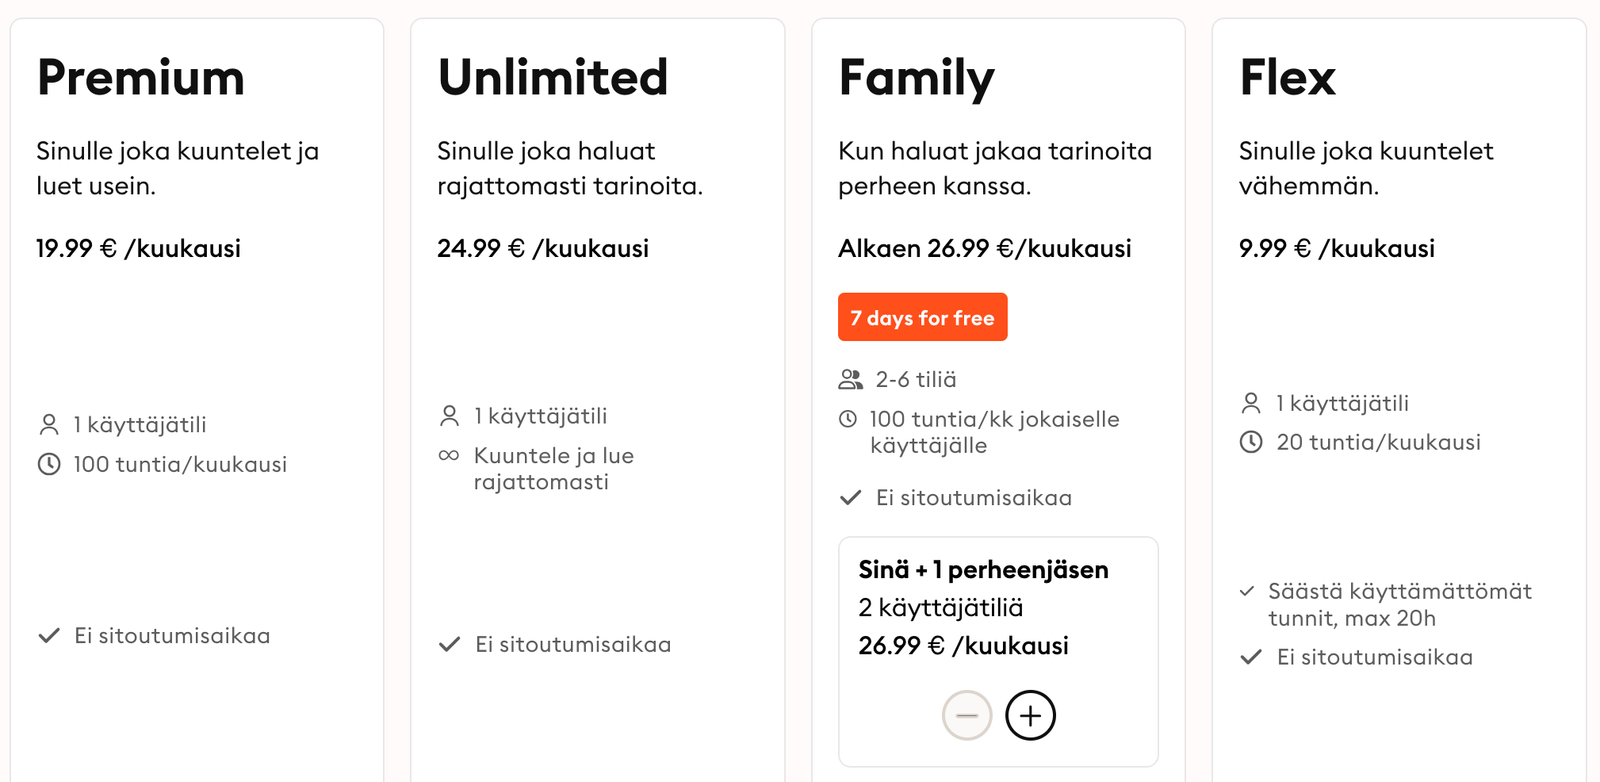Click the user icon in Premium plan
This screenshot has height=782, width=1600.
[x=49, y=425]
